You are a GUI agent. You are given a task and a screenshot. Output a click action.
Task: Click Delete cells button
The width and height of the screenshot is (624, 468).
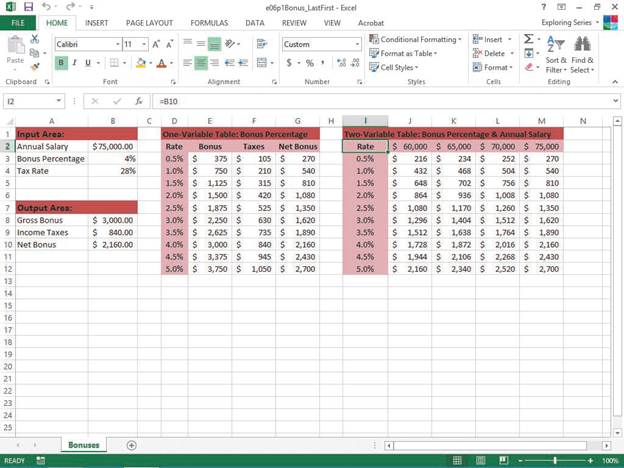[x=489, y=53]
